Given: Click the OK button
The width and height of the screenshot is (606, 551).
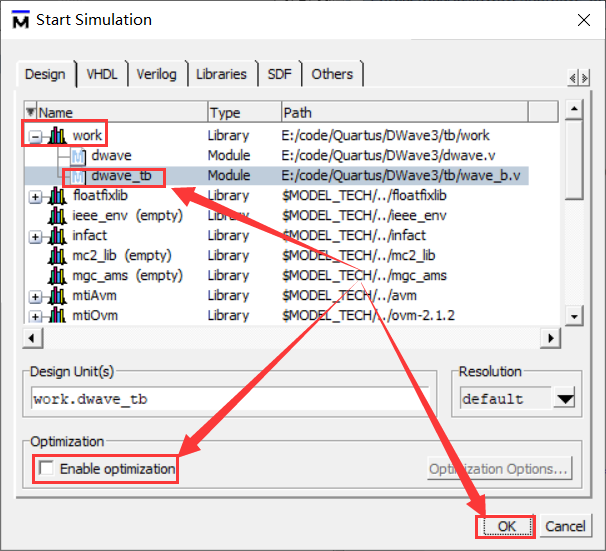Looking at the screenshot, I should (506, 526).
